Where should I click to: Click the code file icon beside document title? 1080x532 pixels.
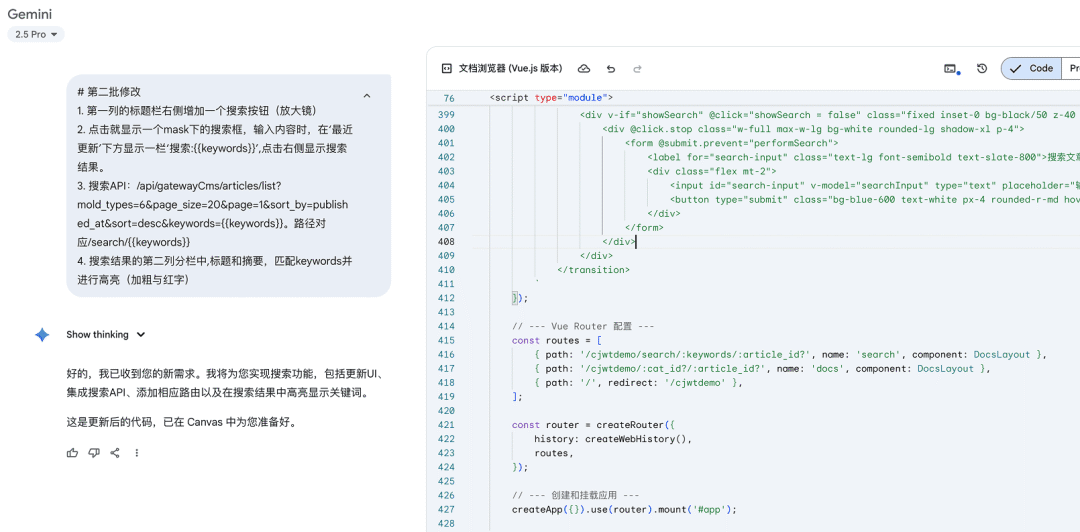click(447, 69)
